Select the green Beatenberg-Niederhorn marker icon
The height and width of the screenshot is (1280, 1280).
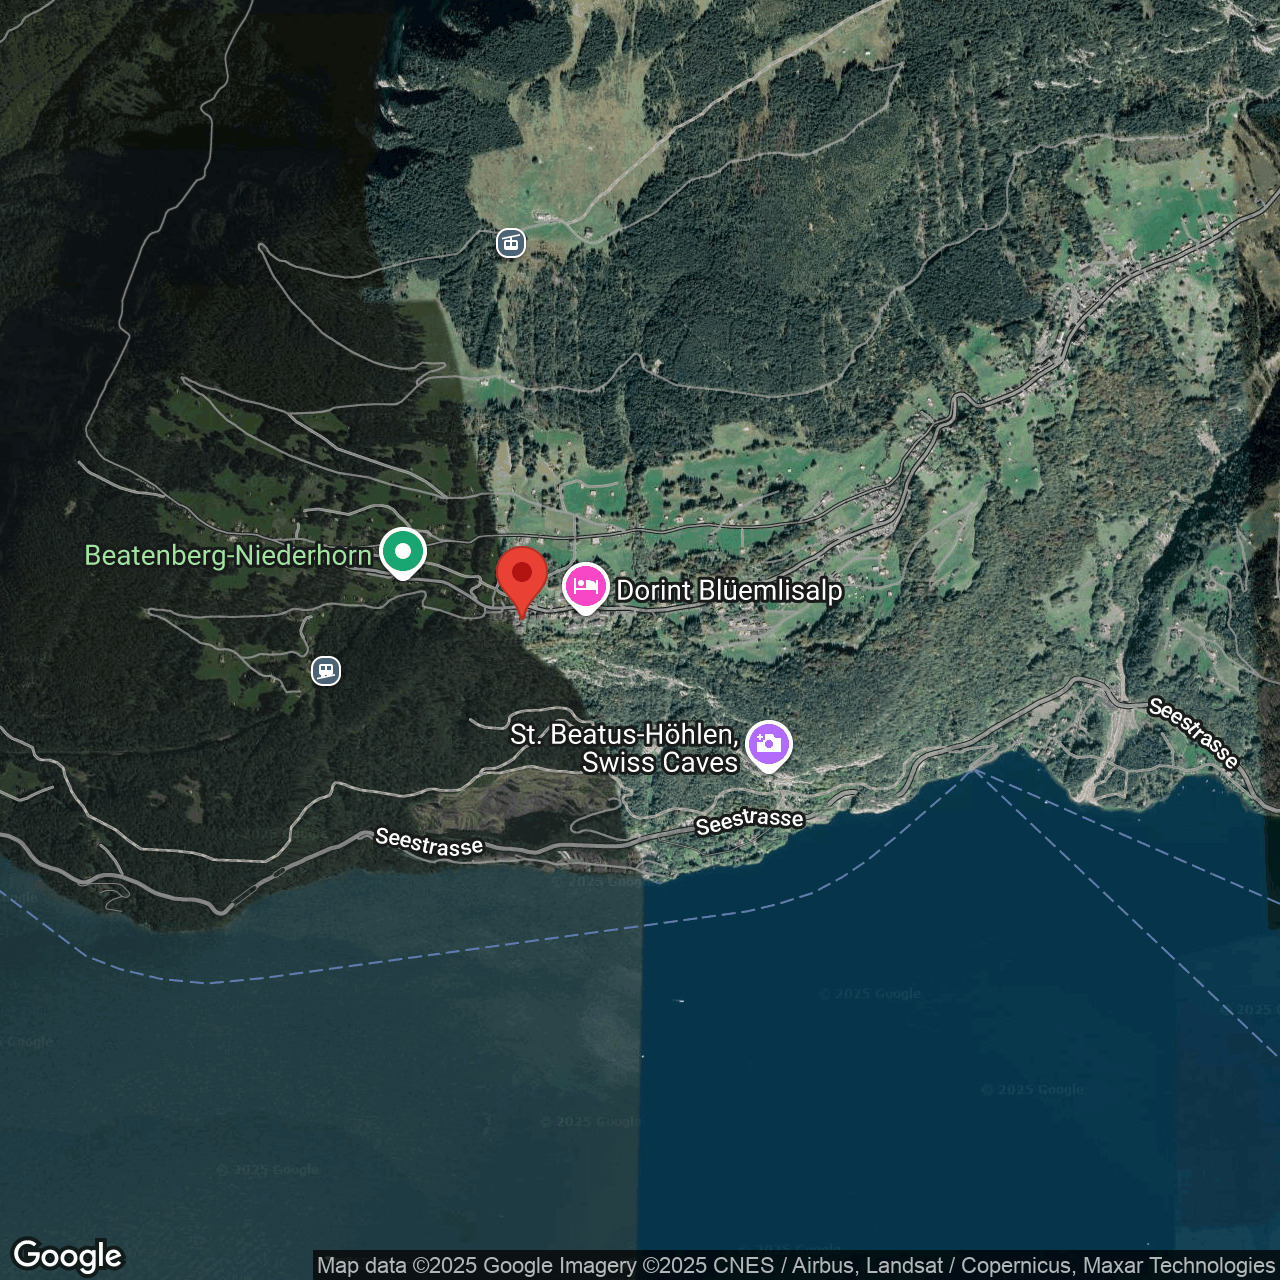(402, 552)
